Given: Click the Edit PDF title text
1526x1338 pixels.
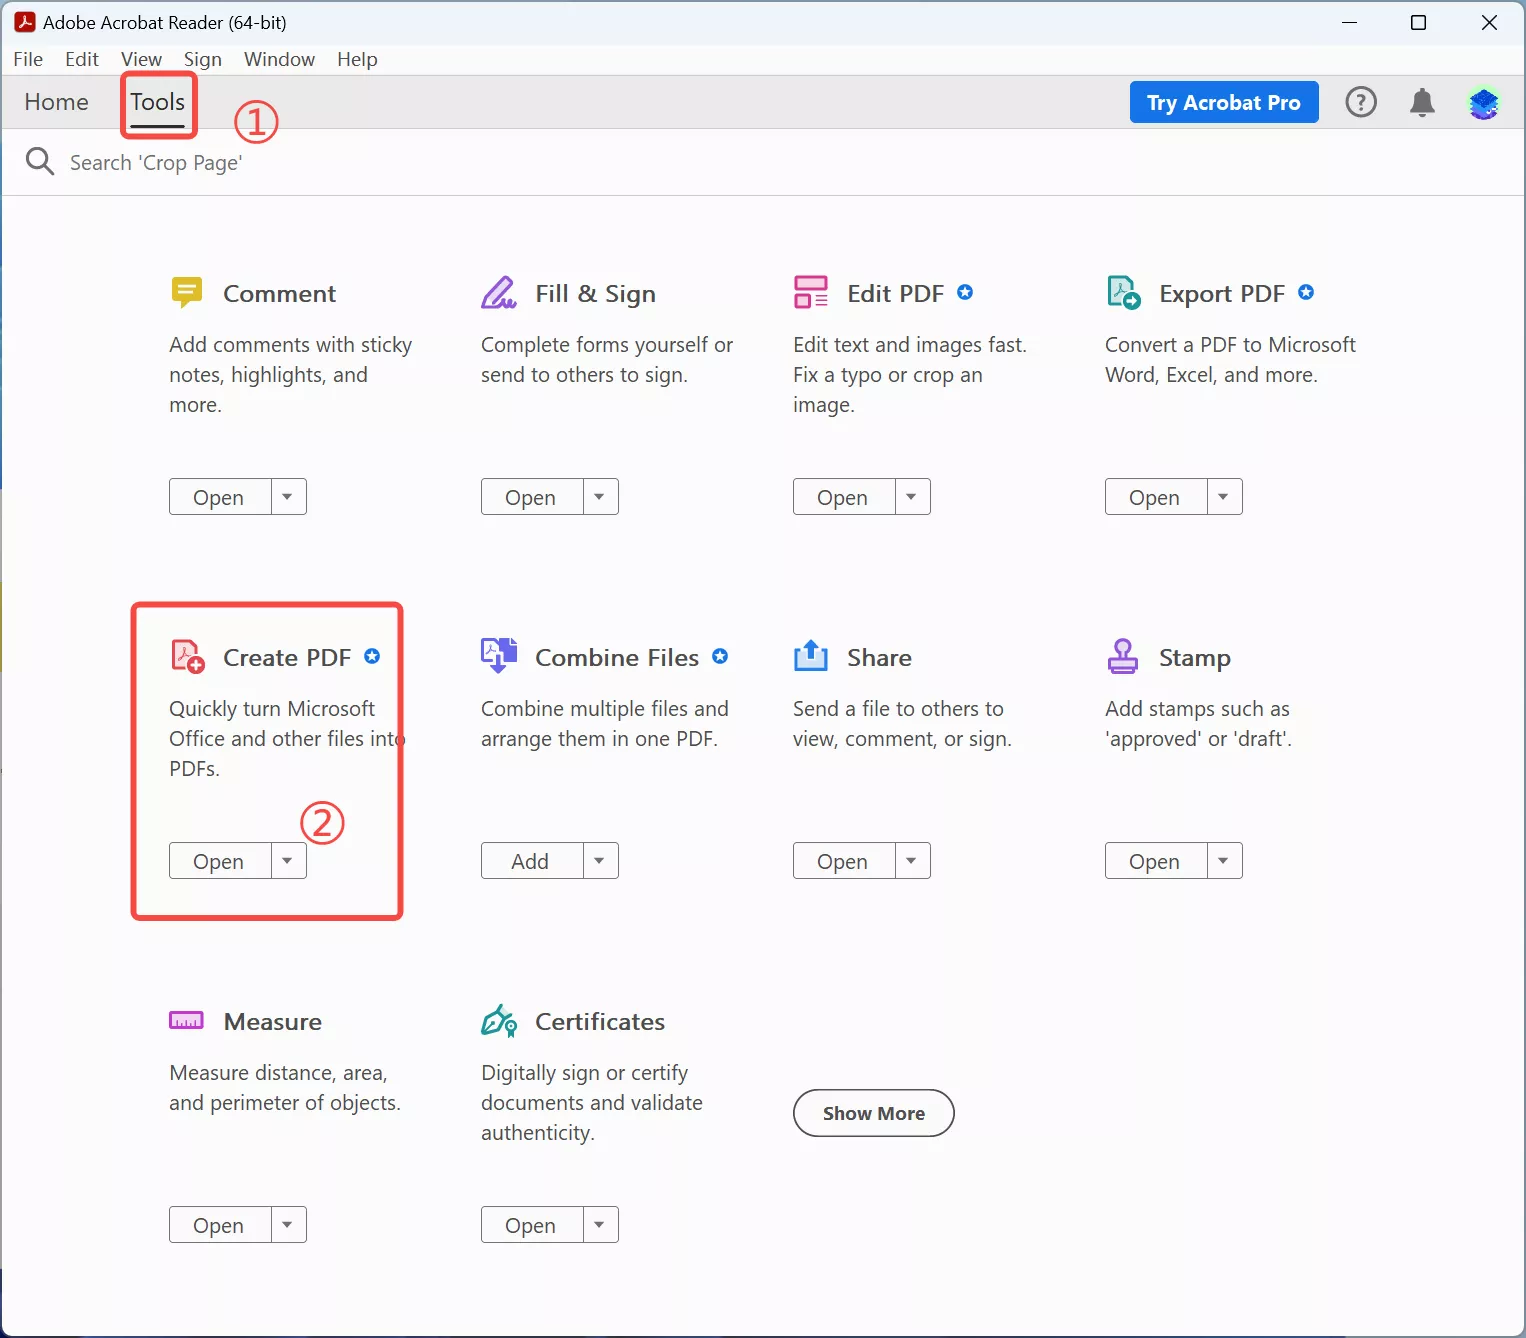Looking at the screenshot, I should click(x=896, y=293).
